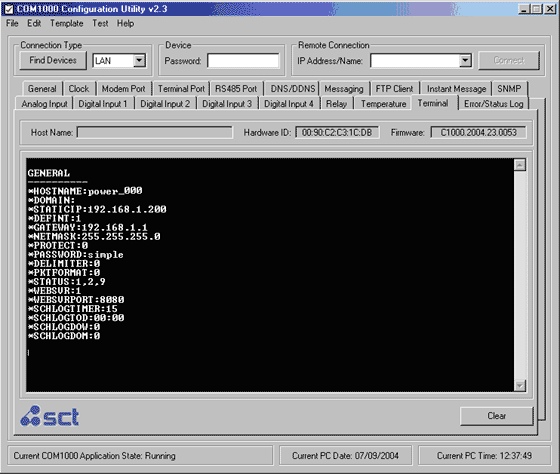
Task: Click the terminal vertical scrollbar track
Action: 520,275
